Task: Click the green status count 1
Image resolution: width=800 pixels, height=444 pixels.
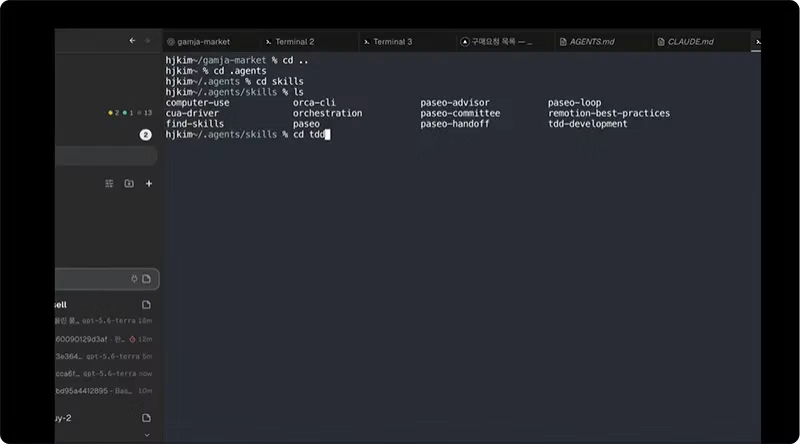Action: 128,113
